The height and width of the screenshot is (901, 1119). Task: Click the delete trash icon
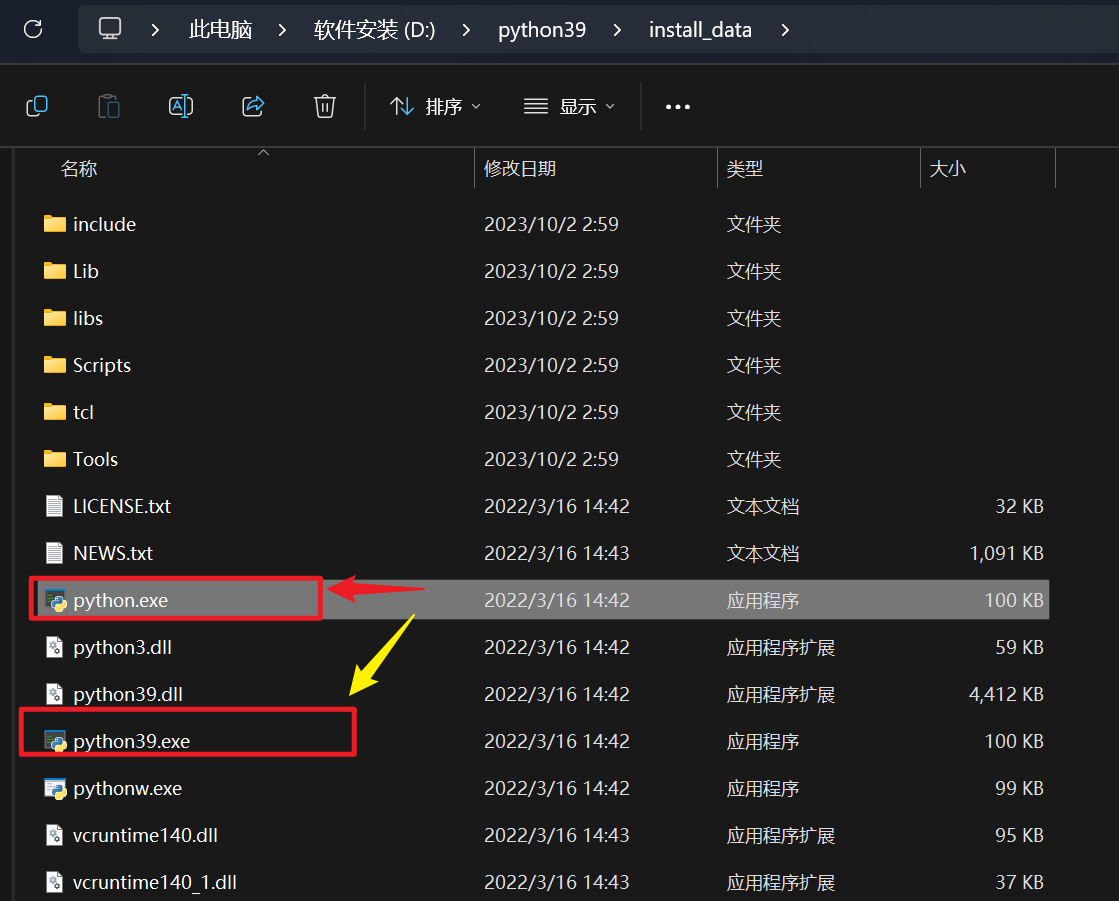325,106
